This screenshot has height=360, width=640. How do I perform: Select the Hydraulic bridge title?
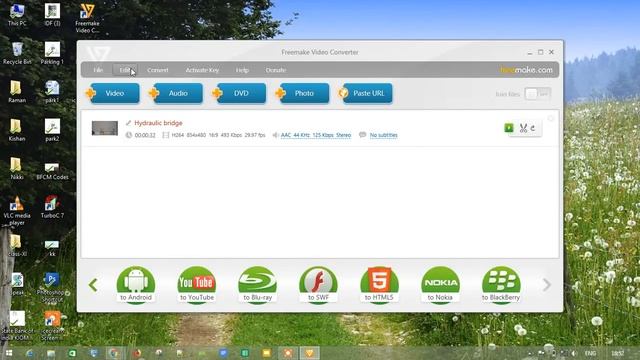(x=158, y=123)
